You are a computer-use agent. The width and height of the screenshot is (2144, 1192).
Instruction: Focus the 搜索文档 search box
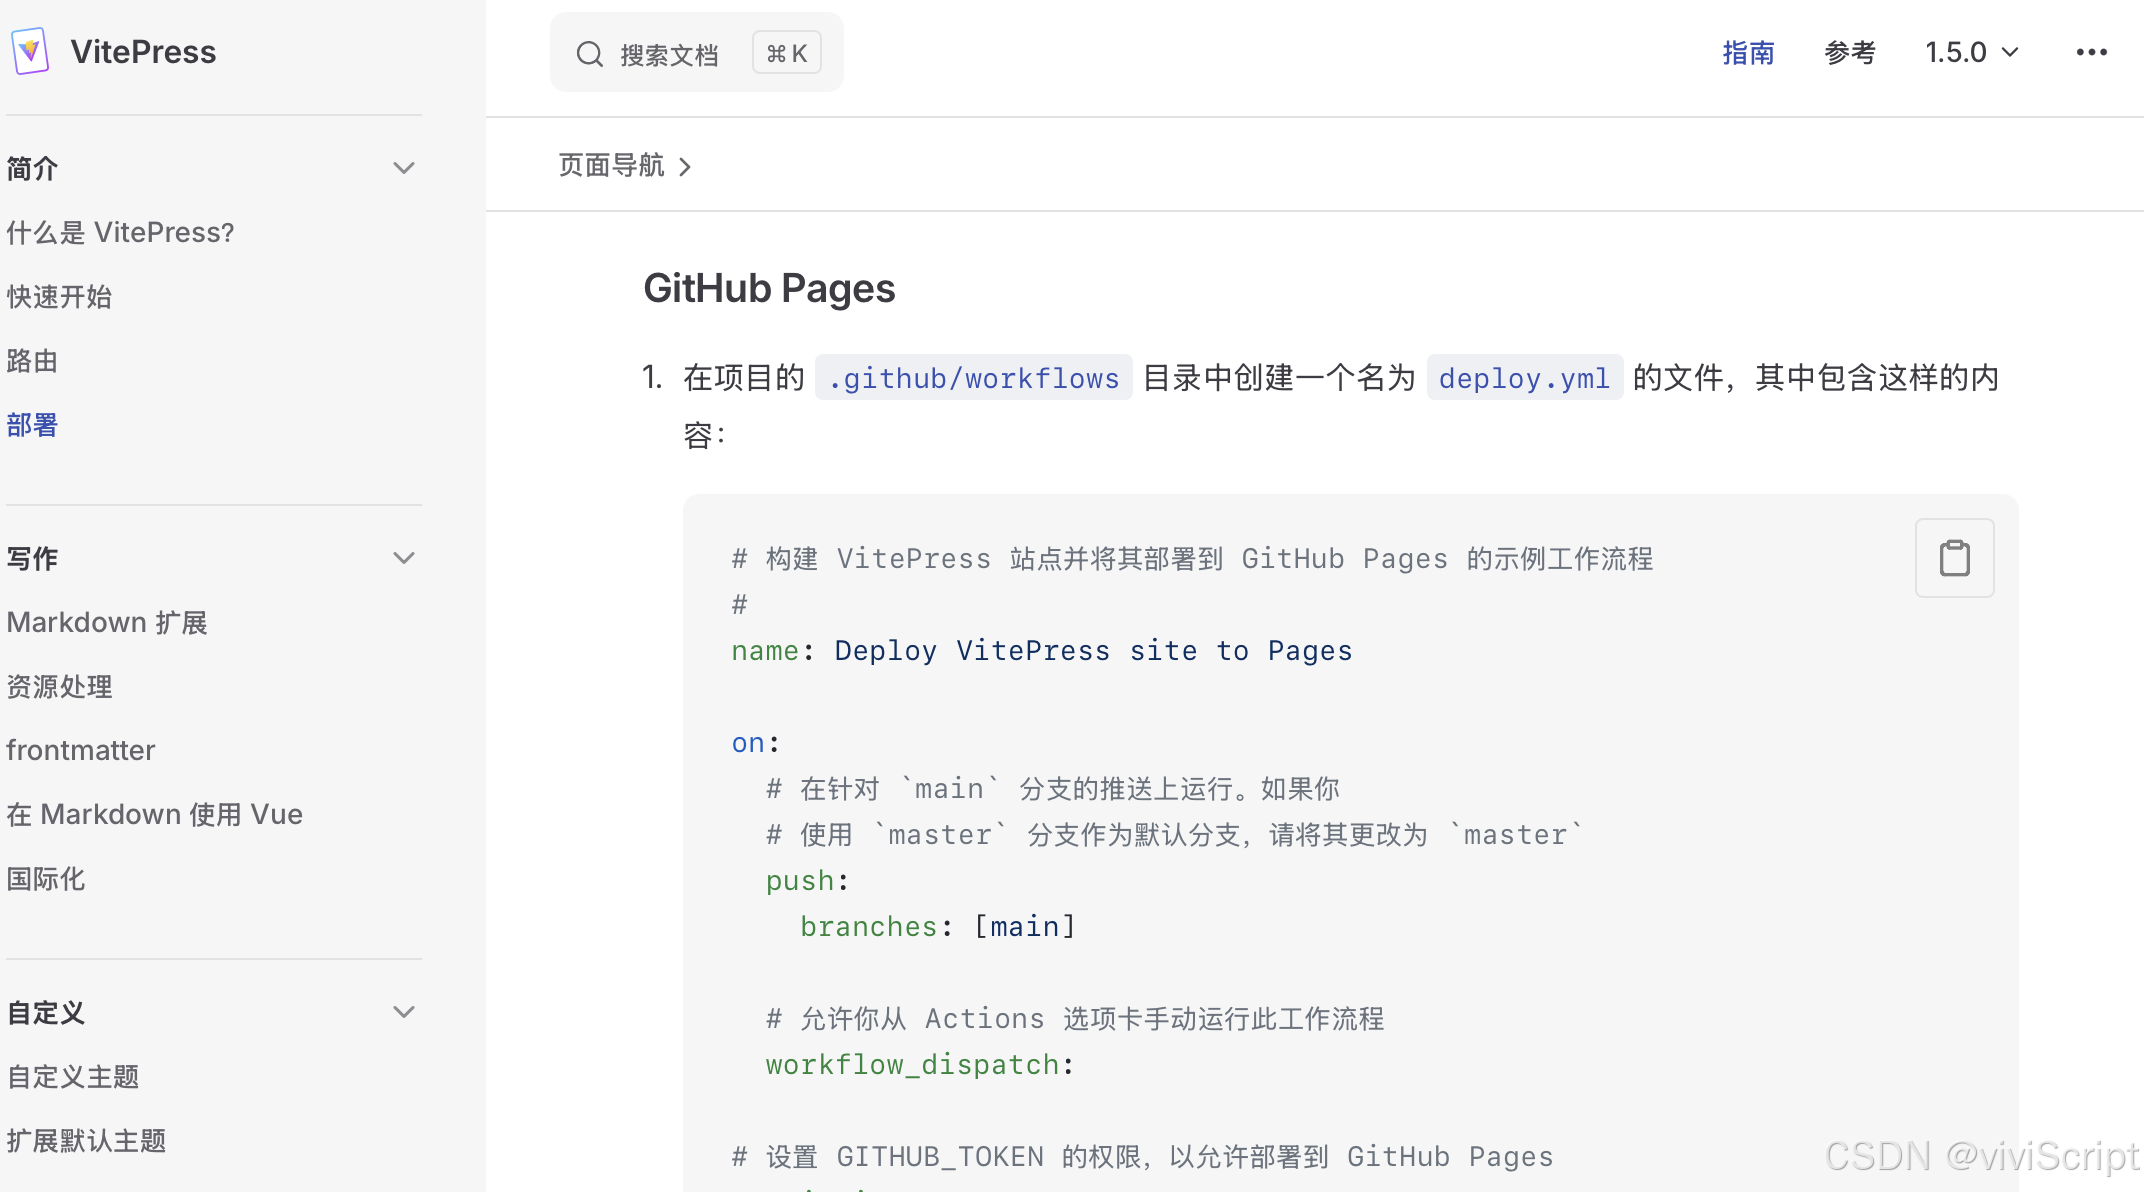696,53
